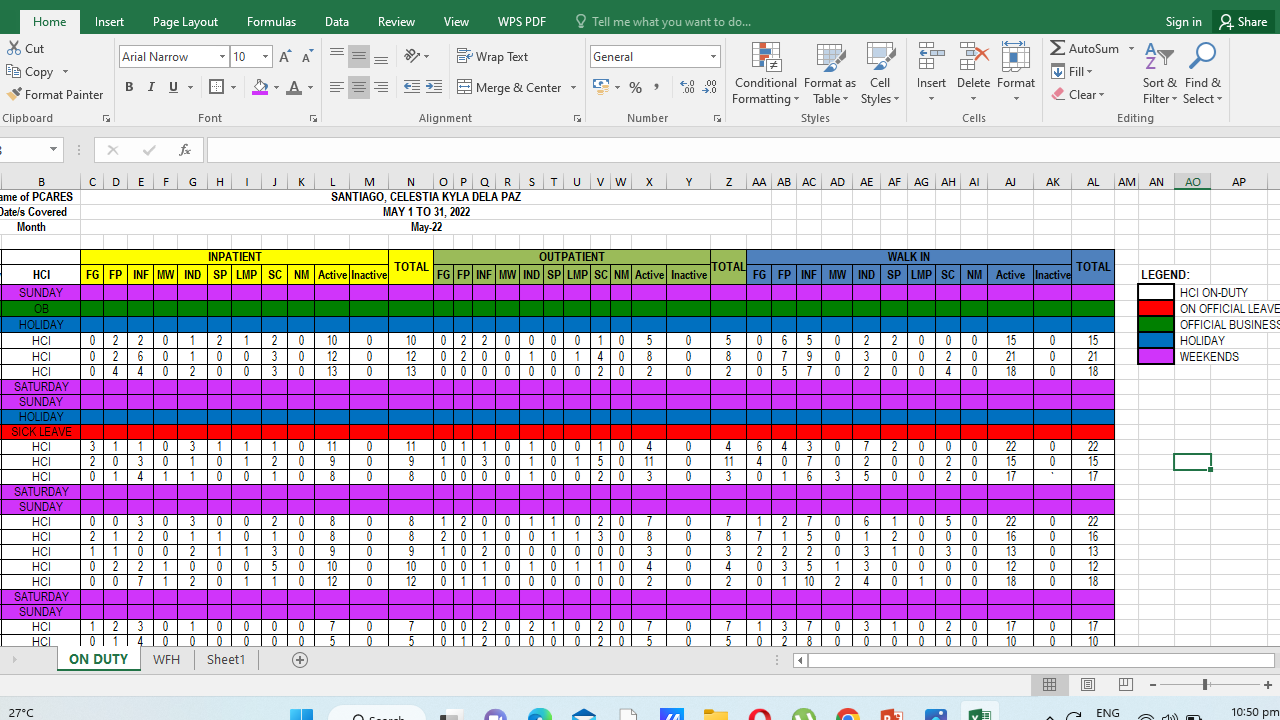The width and height of the screenshot is (1280, 720).
Task: Decrease the cell indent
Action: (x=412, y=88)
